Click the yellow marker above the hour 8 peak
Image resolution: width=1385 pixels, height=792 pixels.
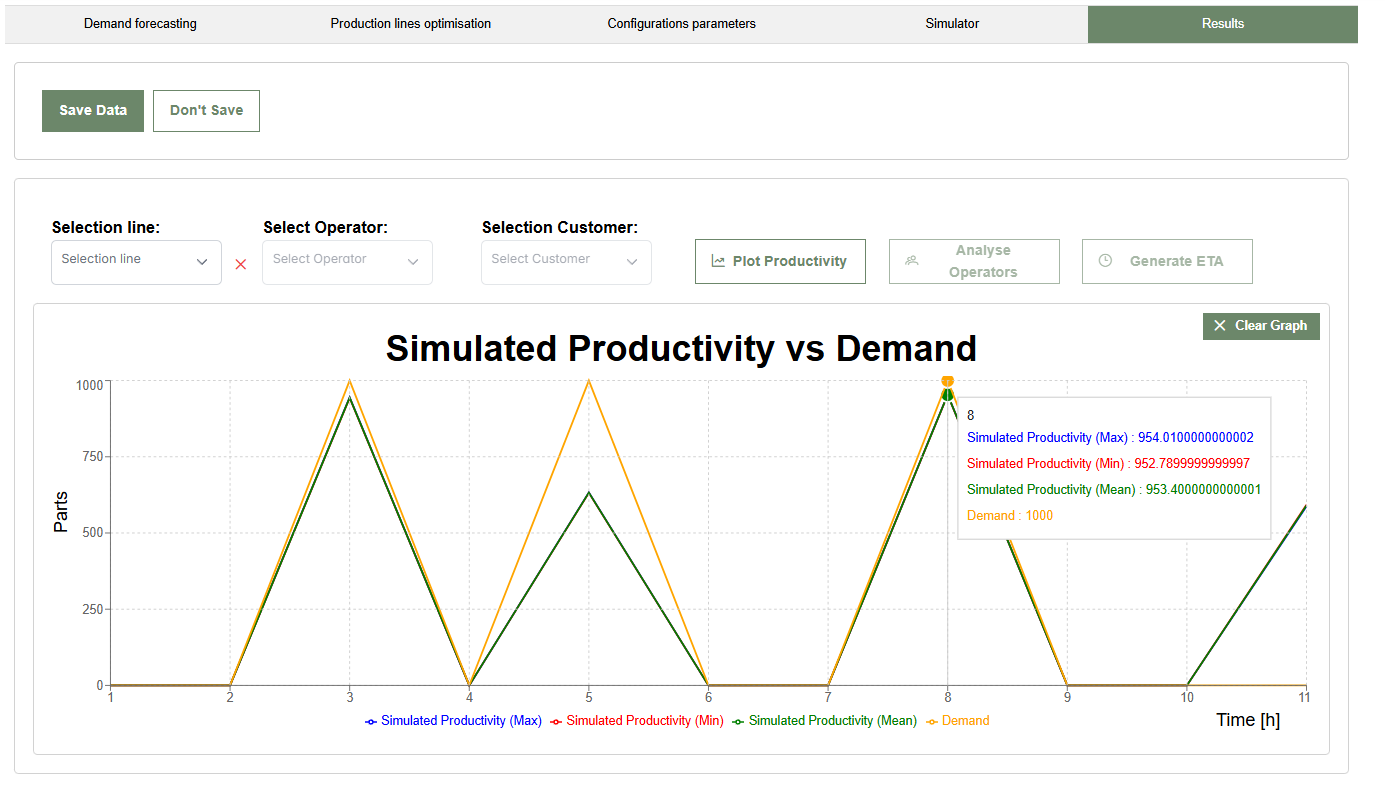947,381
